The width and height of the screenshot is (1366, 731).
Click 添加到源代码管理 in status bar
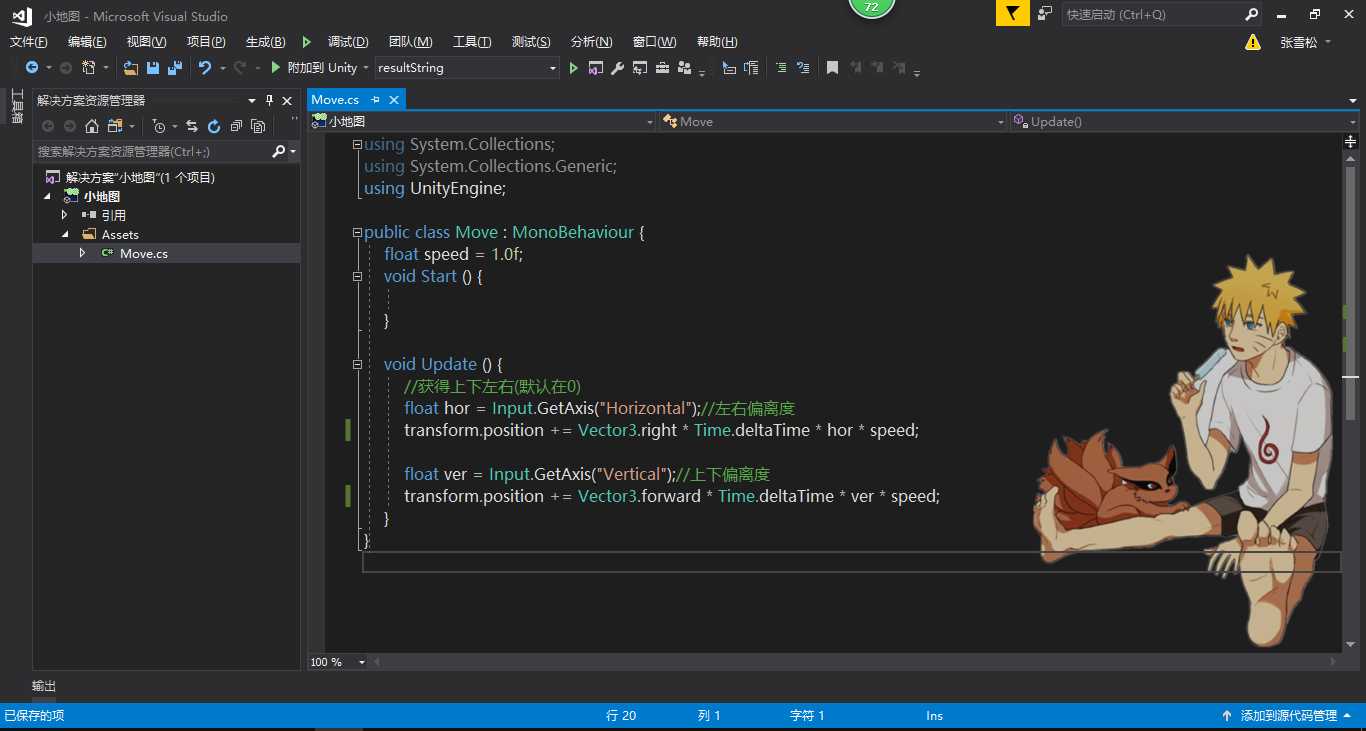[x=1289, y=716]
